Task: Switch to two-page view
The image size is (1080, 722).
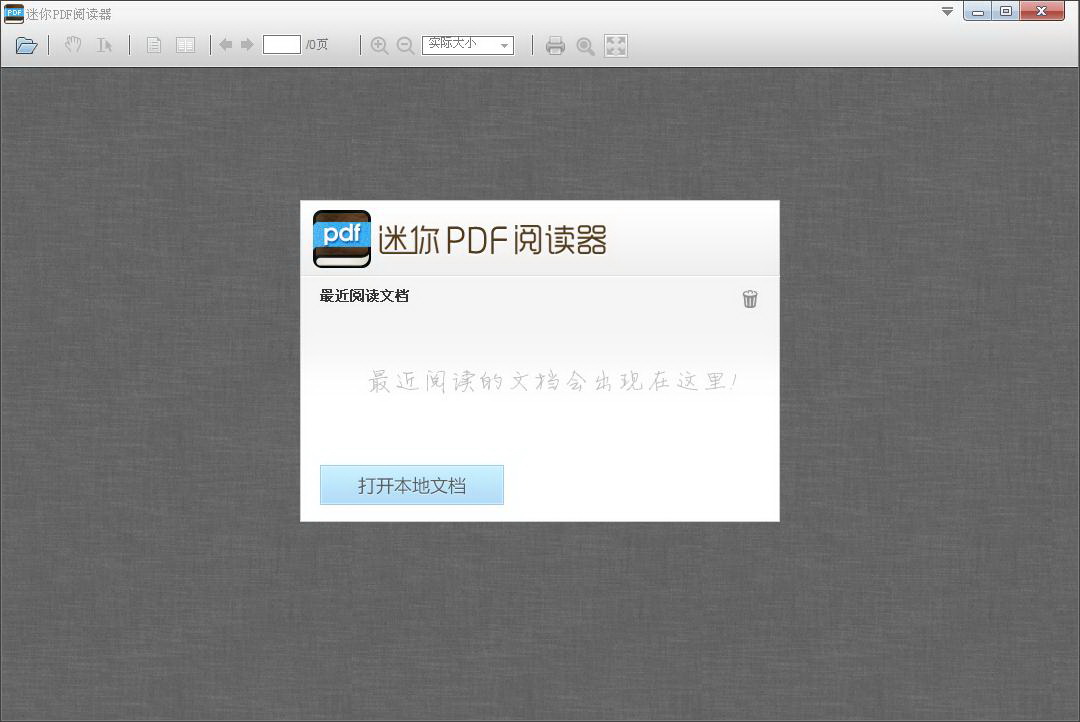Action: click(x=185, y=45)
